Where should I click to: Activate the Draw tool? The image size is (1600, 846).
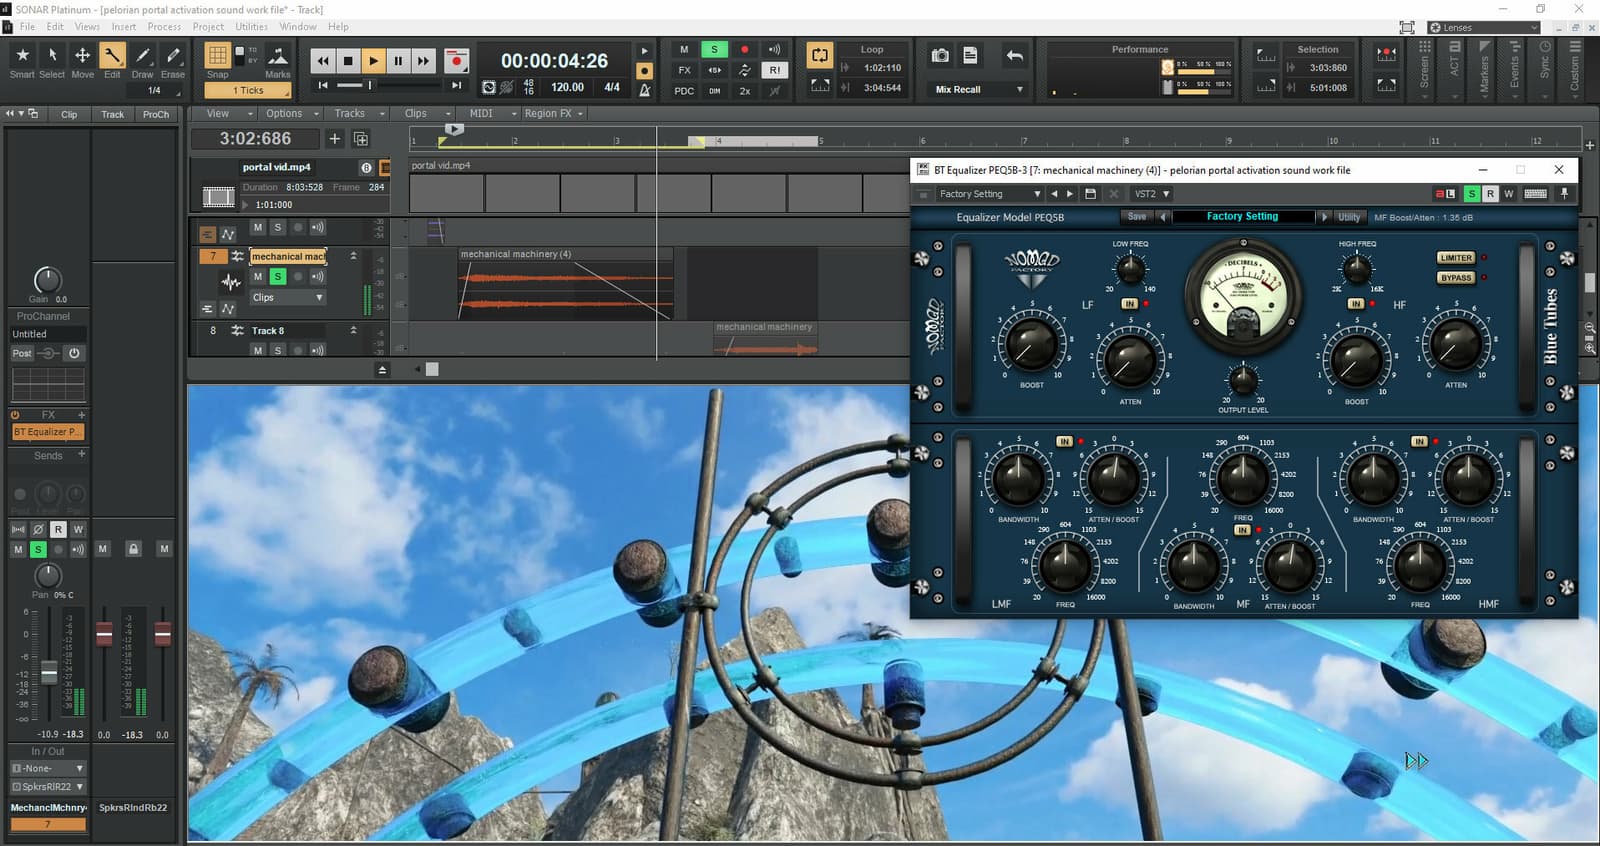click(x=143, y=61)
